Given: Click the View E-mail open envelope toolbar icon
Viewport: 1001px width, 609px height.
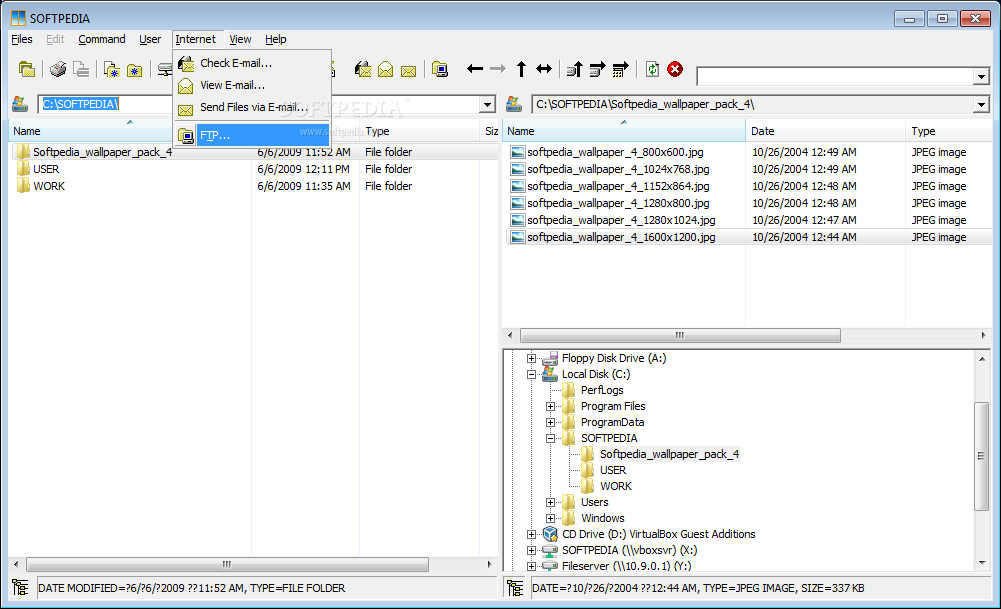Looking at the screenshot, I should [386, 69].
